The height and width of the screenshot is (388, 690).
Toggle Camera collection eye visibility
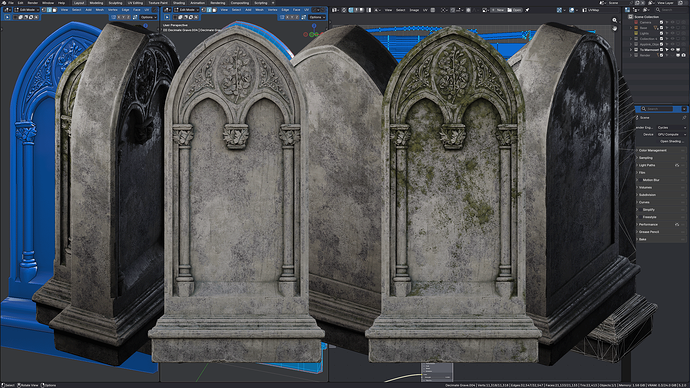pos(672,22)
